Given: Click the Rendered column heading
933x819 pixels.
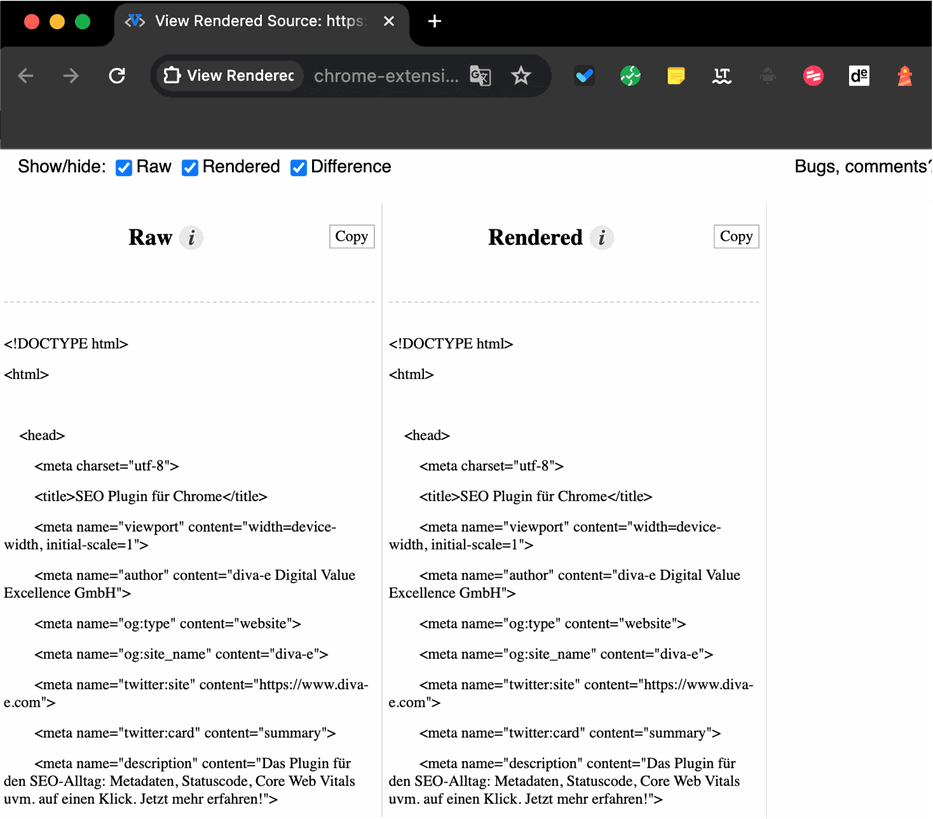Looking at the screenshot, I should (536, 237).
